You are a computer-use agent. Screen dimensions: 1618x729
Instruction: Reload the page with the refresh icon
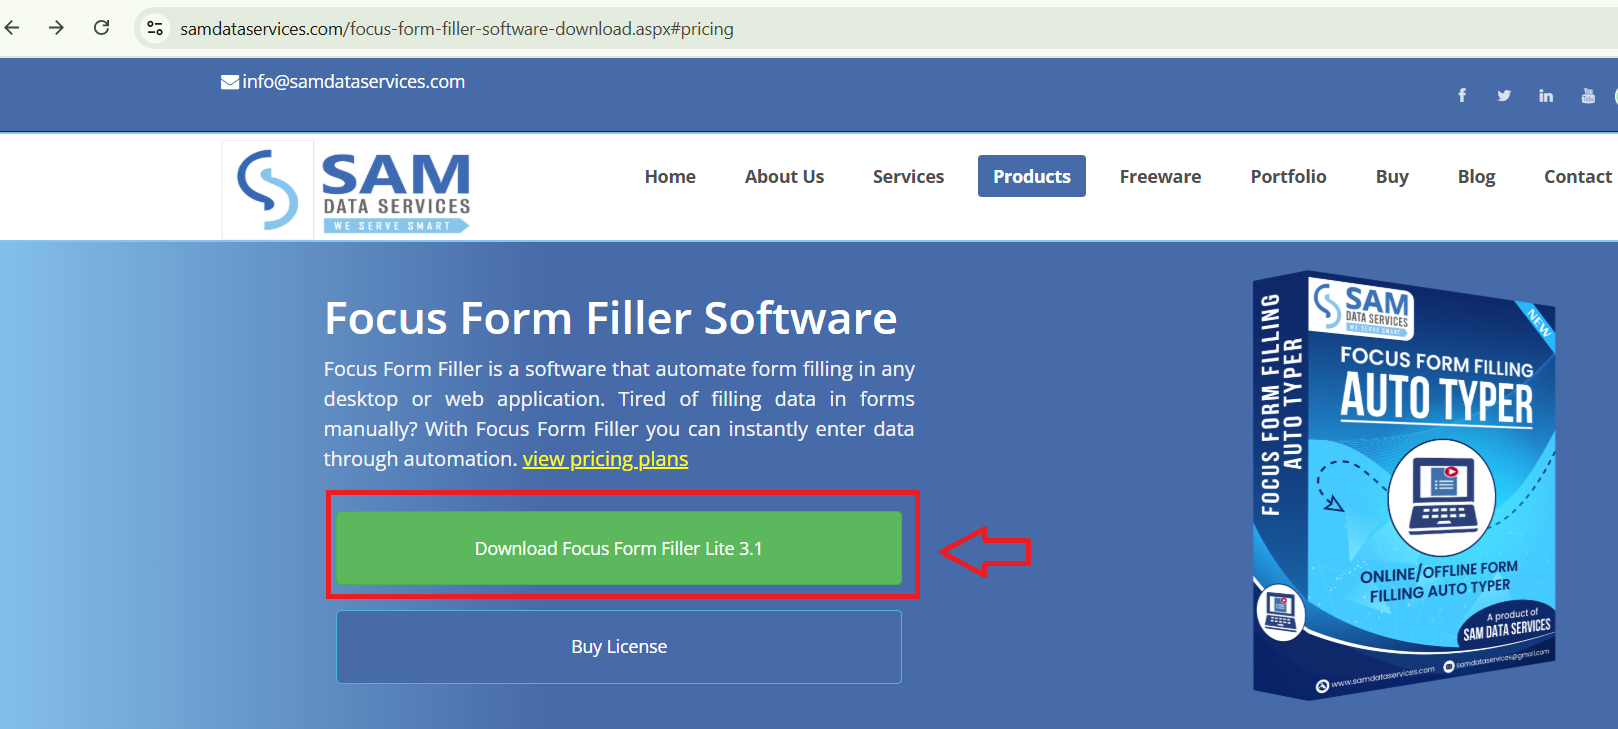pos(102,28)
